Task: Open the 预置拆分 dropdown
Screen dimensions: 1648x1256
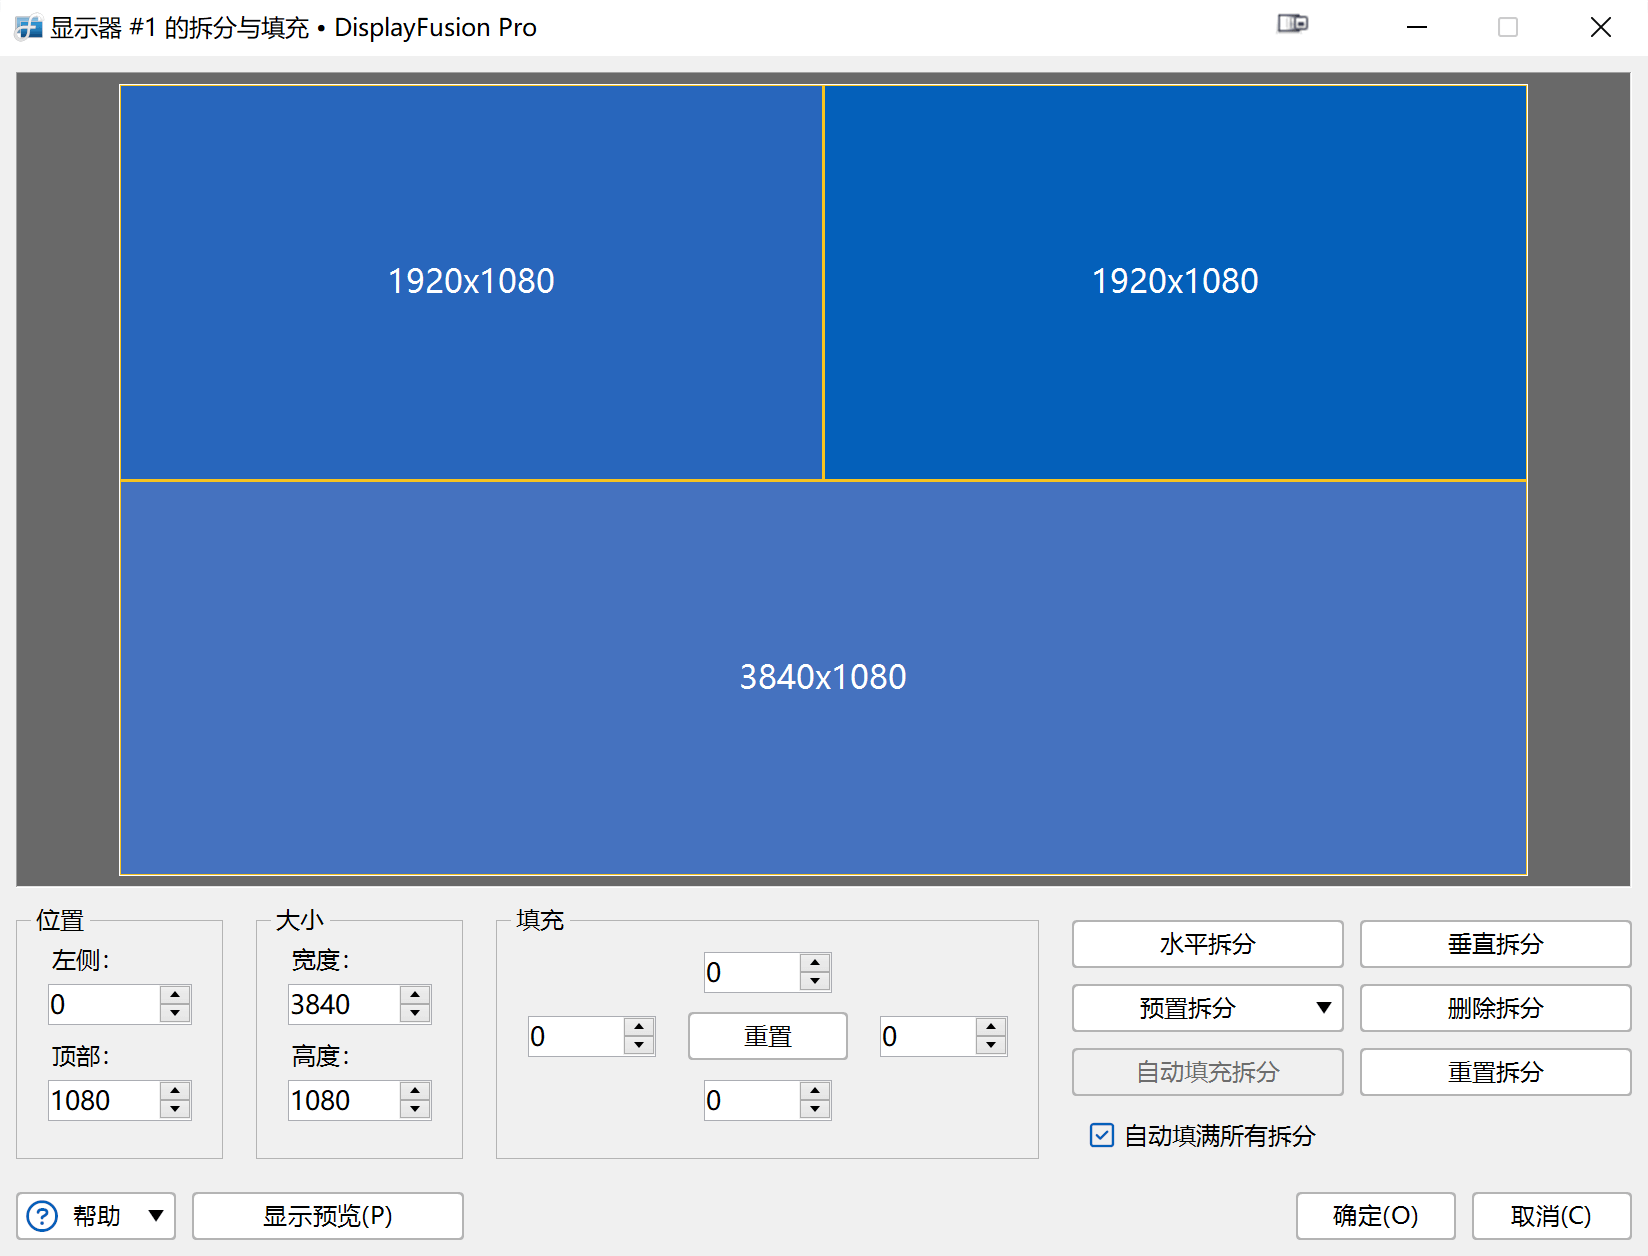Action: 1207,1008
